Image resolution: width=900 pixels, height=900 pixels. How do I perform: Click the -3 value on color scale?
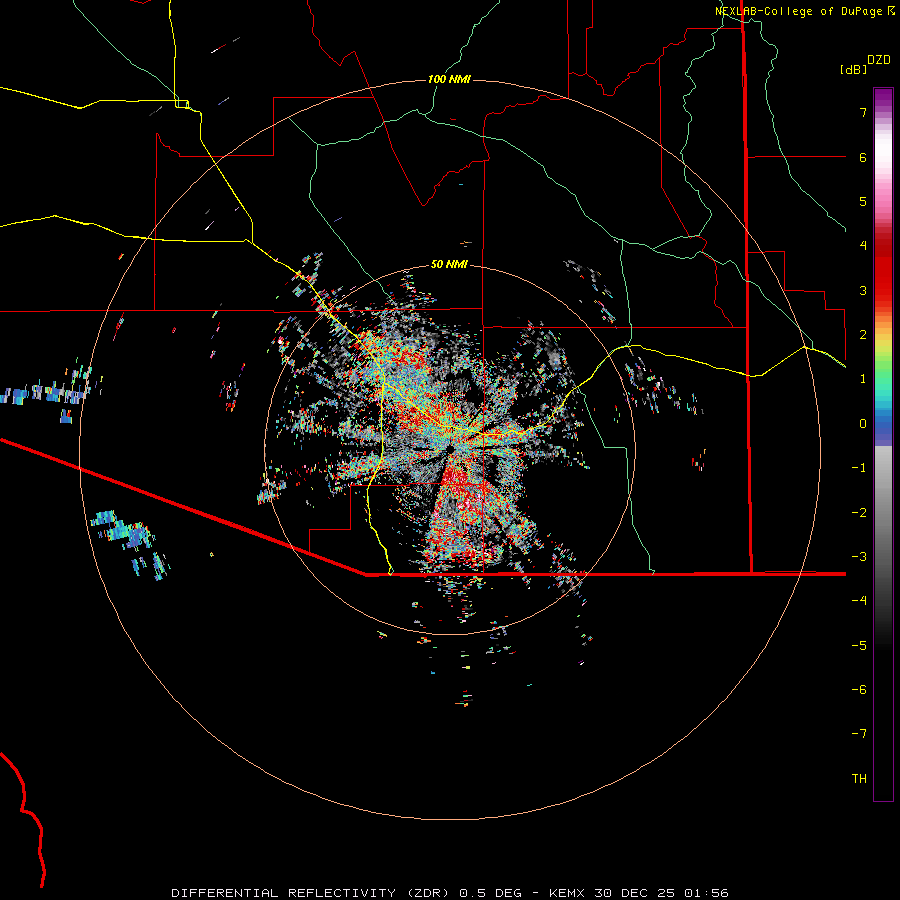coord(859,557)
